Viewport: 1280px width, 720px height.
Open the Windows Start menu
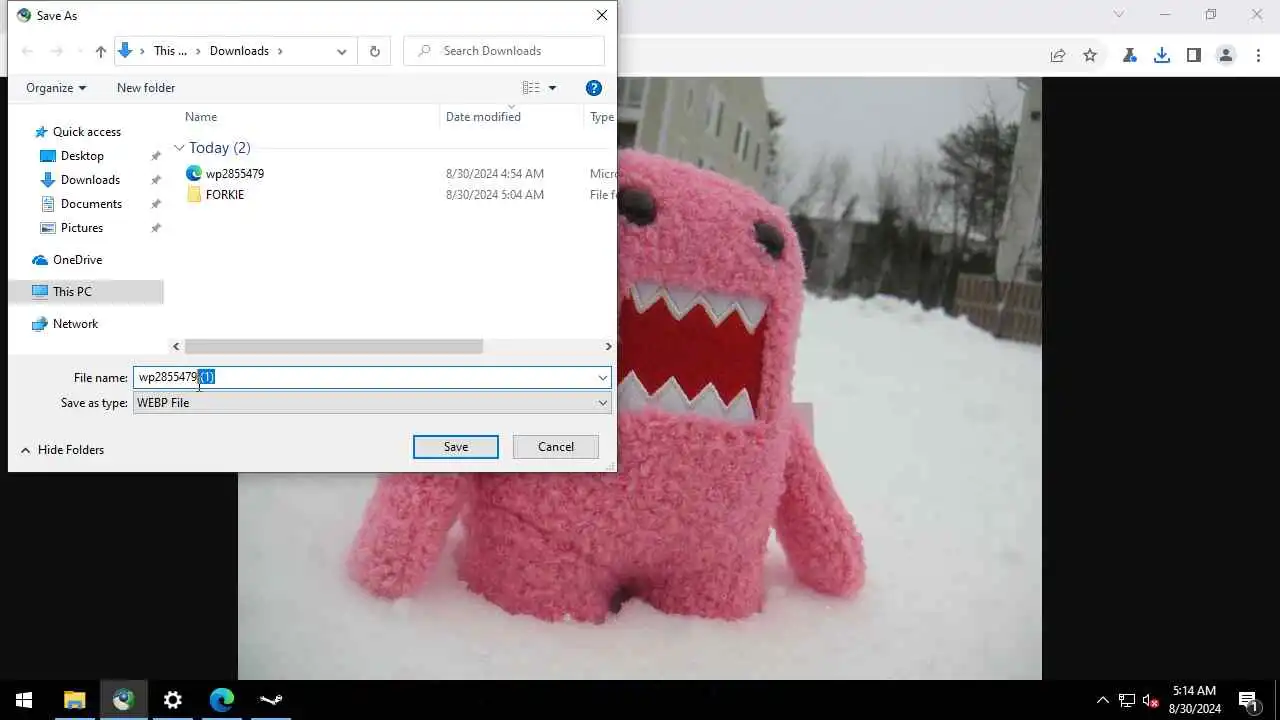(24, 700)
